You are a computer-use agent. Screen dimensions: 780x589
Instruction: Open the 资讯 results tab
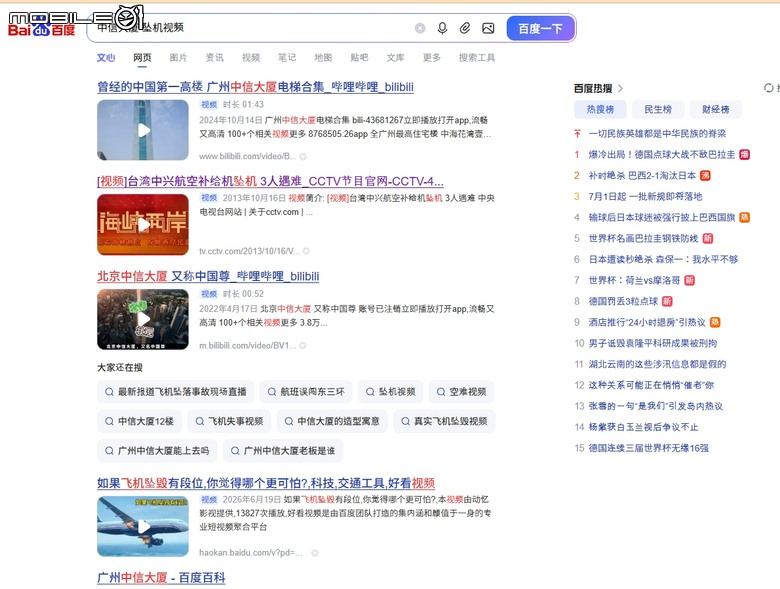pos(214,58)
